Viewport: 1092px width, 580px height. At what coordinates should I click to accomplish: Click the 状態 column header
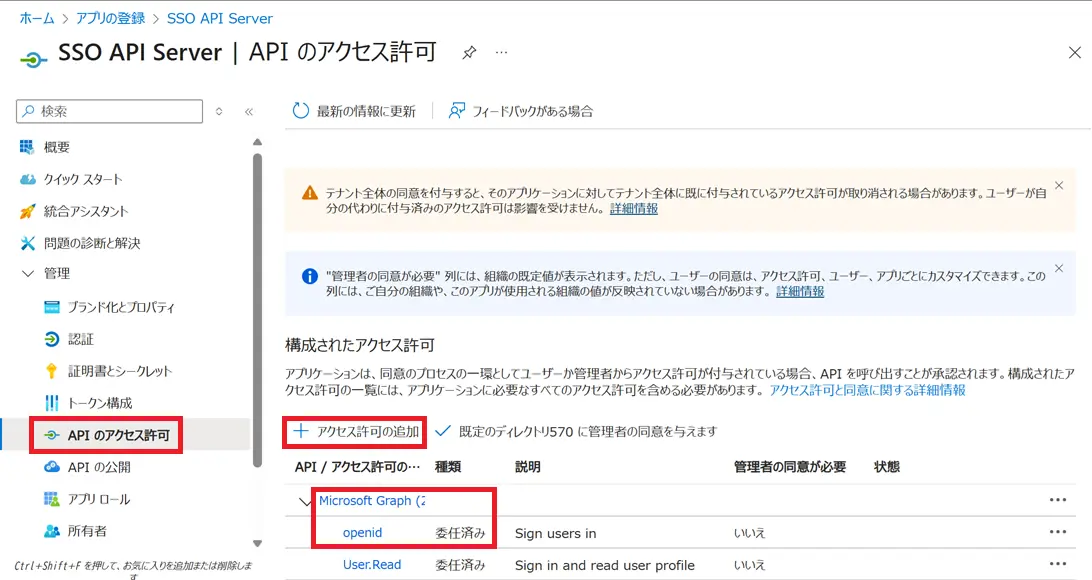point(887,467)
